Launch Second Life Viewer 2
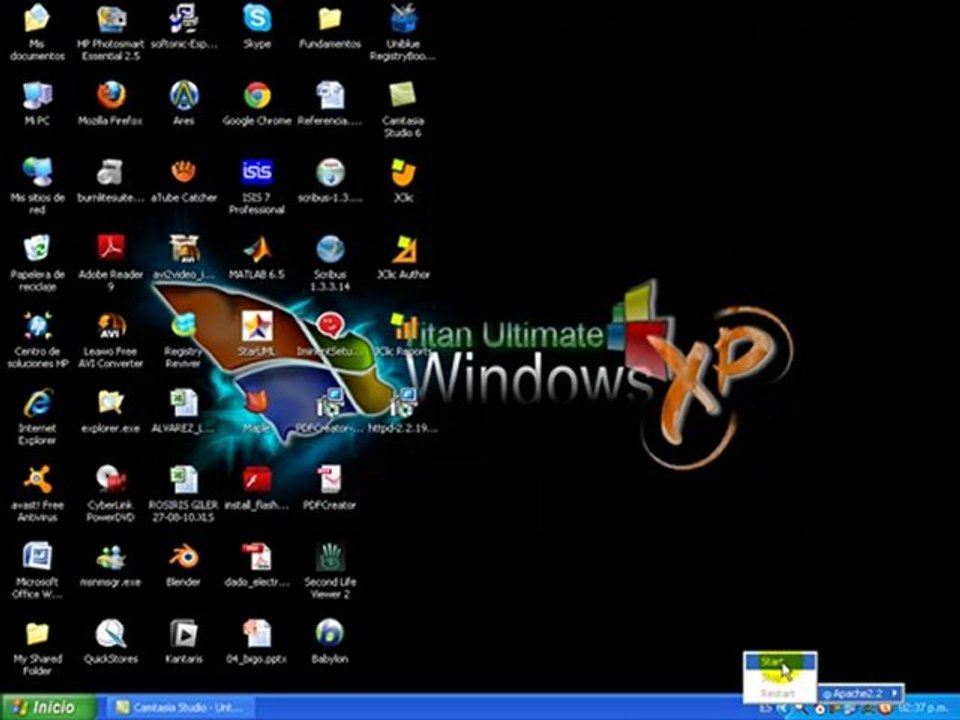 (330, 571)
